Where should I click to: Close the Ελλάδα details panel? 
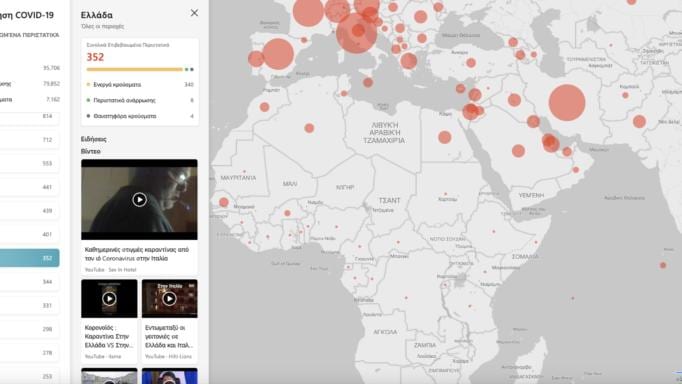coord(194,13)
